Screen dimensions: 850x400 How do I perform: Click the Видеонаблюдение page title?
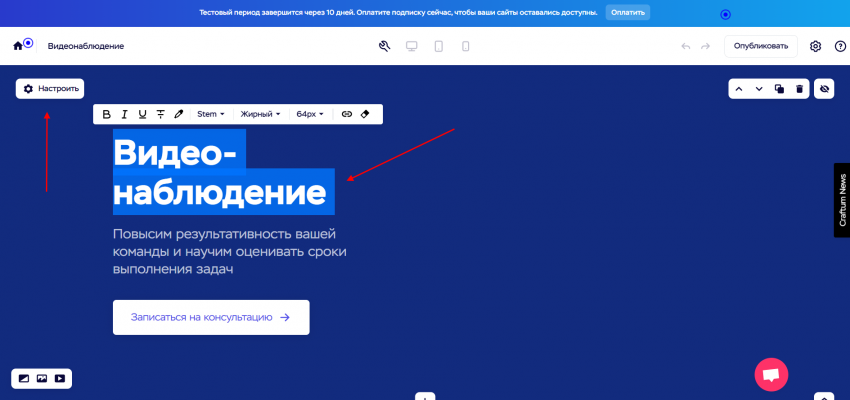[x=86, y=46]
